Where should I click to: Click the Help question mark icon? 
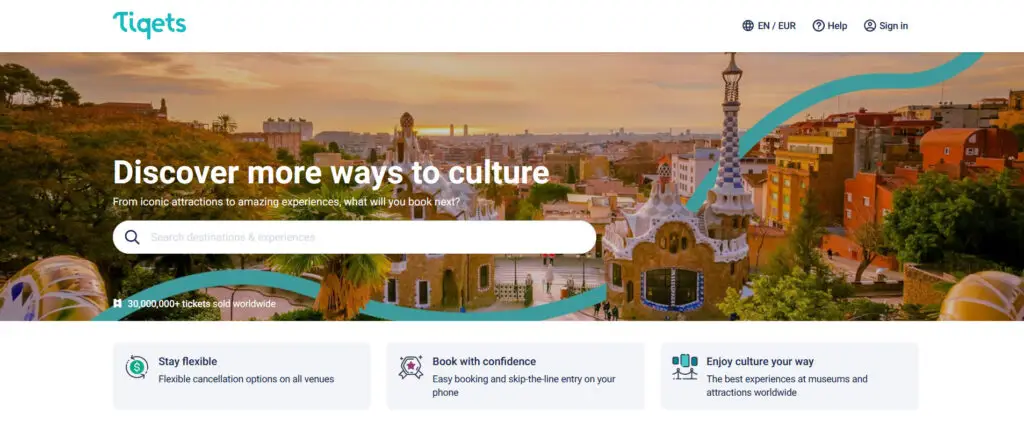pyautogui.click(x=818, y=25)
